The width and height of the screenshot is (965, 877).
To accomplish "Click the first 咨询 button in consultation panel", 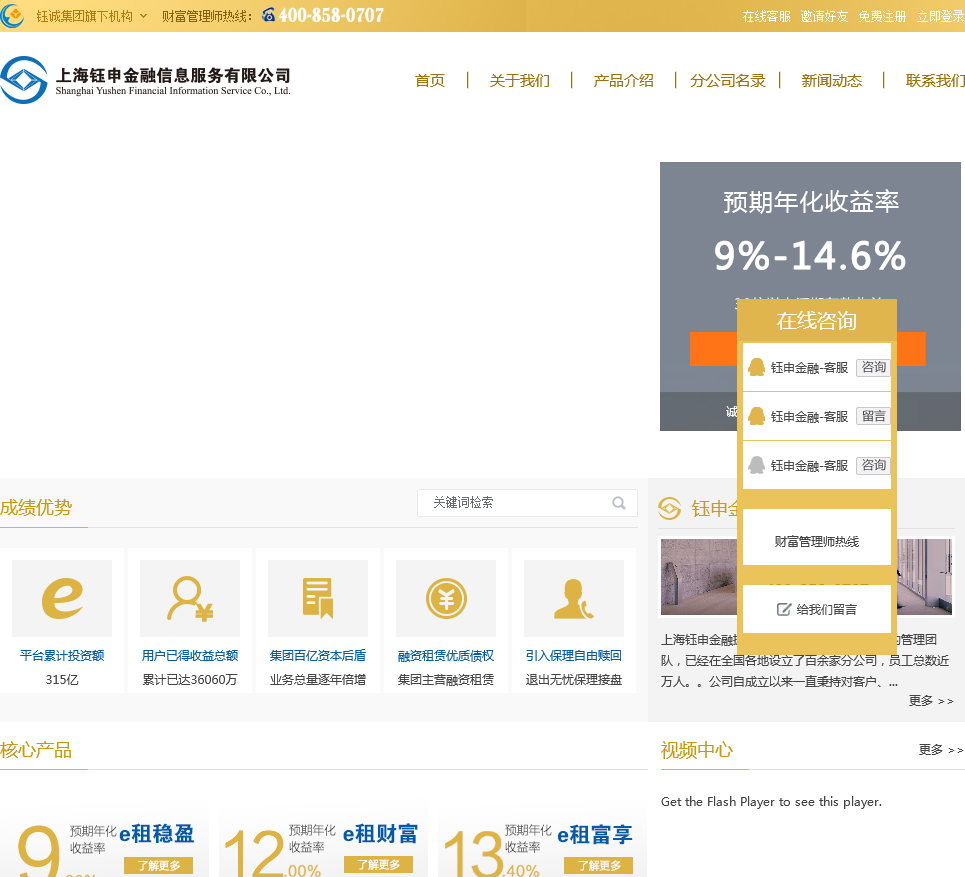I will 873,367.
